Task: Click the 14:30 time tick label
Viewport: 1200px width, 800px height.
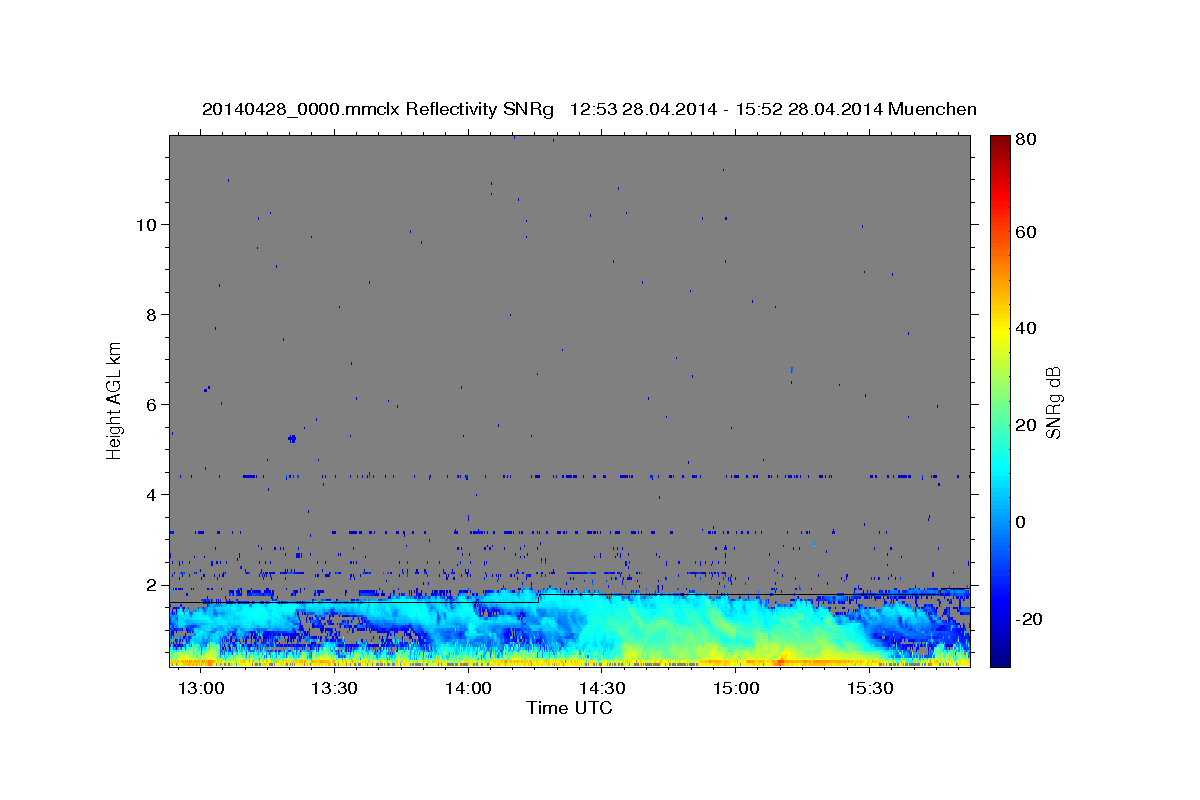Action: pyautogui.click(x=602, y=689)
